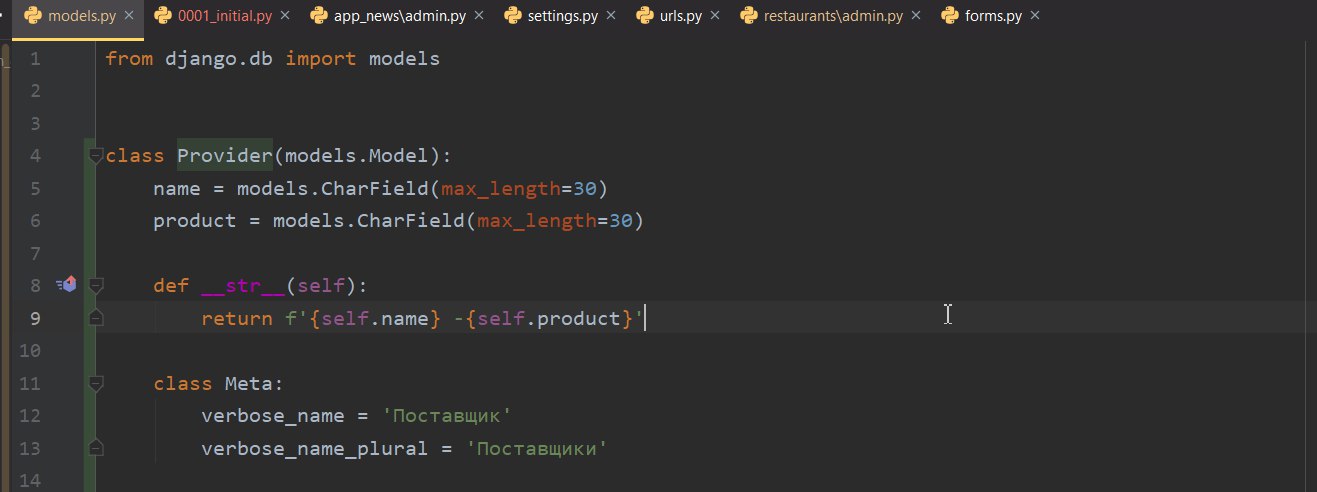Viewport: 1317px width, 492px height.
Task: Click the Python file icon on 0001_initial.py tab
Action: tap(163, 16)
